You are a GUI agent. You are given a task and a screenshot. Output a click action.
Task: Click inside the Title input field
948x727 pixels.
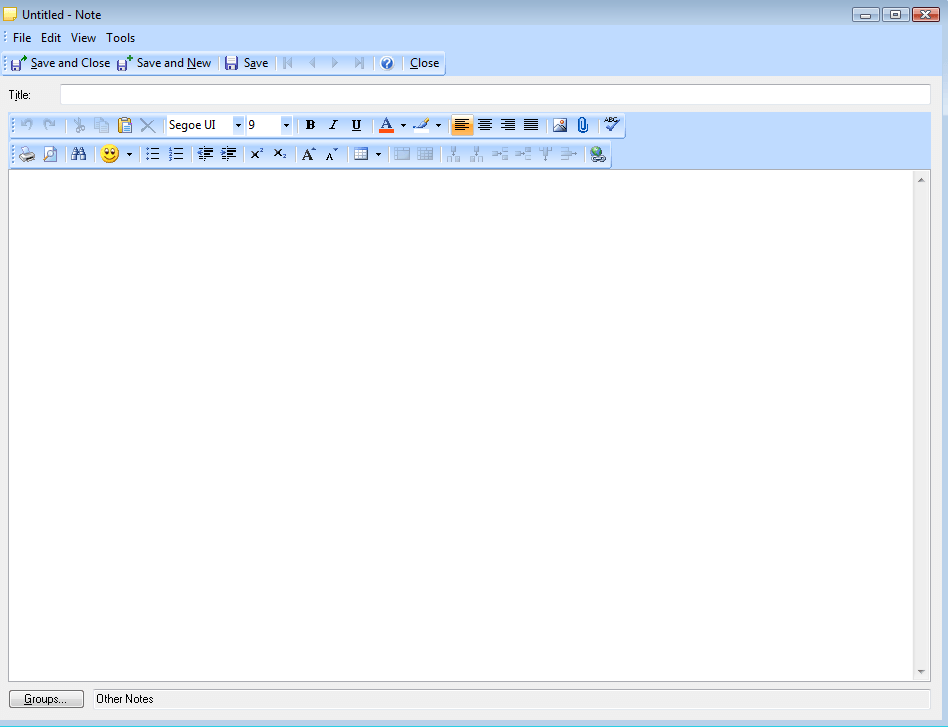[x=400, y=94]
